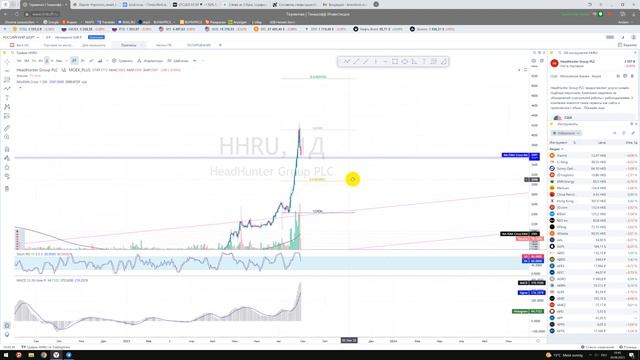Switch to the Прогнозы tab
The width and height of the screenshot is (640, 360).
[129, 45]
